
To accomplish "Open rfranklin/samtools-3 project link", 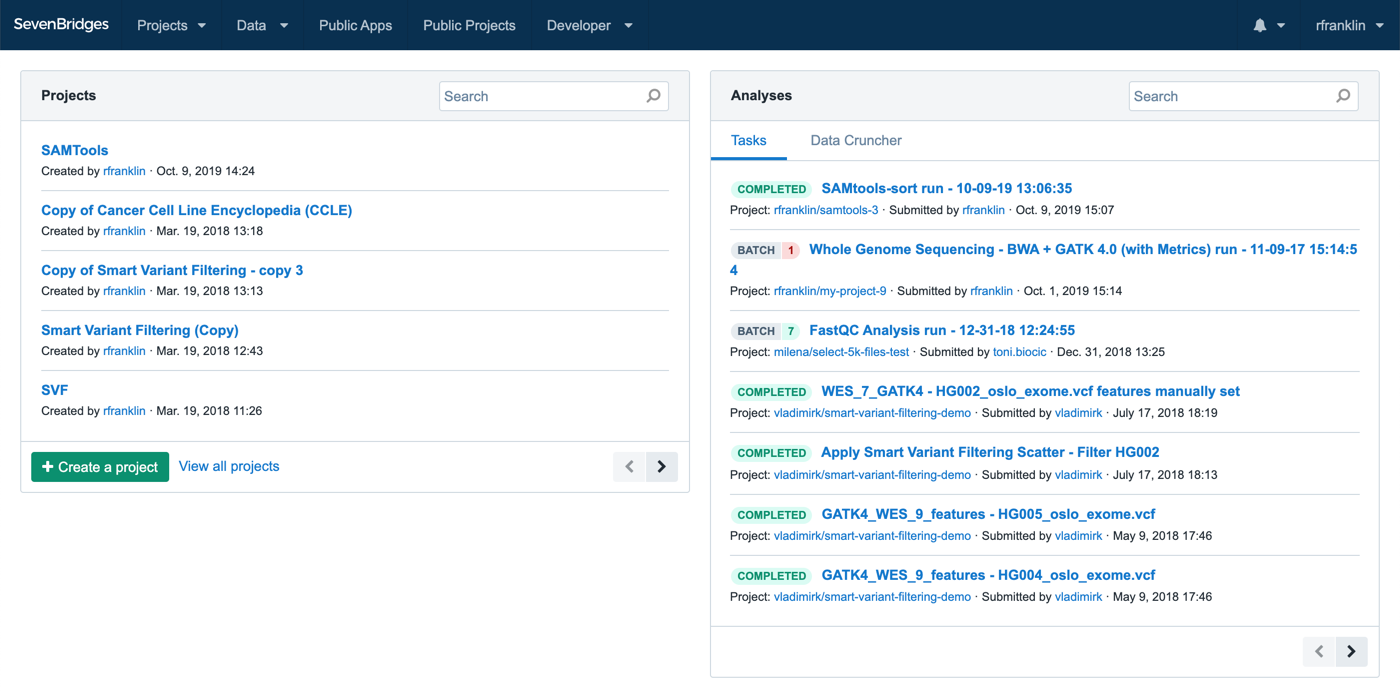I will 826,210.
